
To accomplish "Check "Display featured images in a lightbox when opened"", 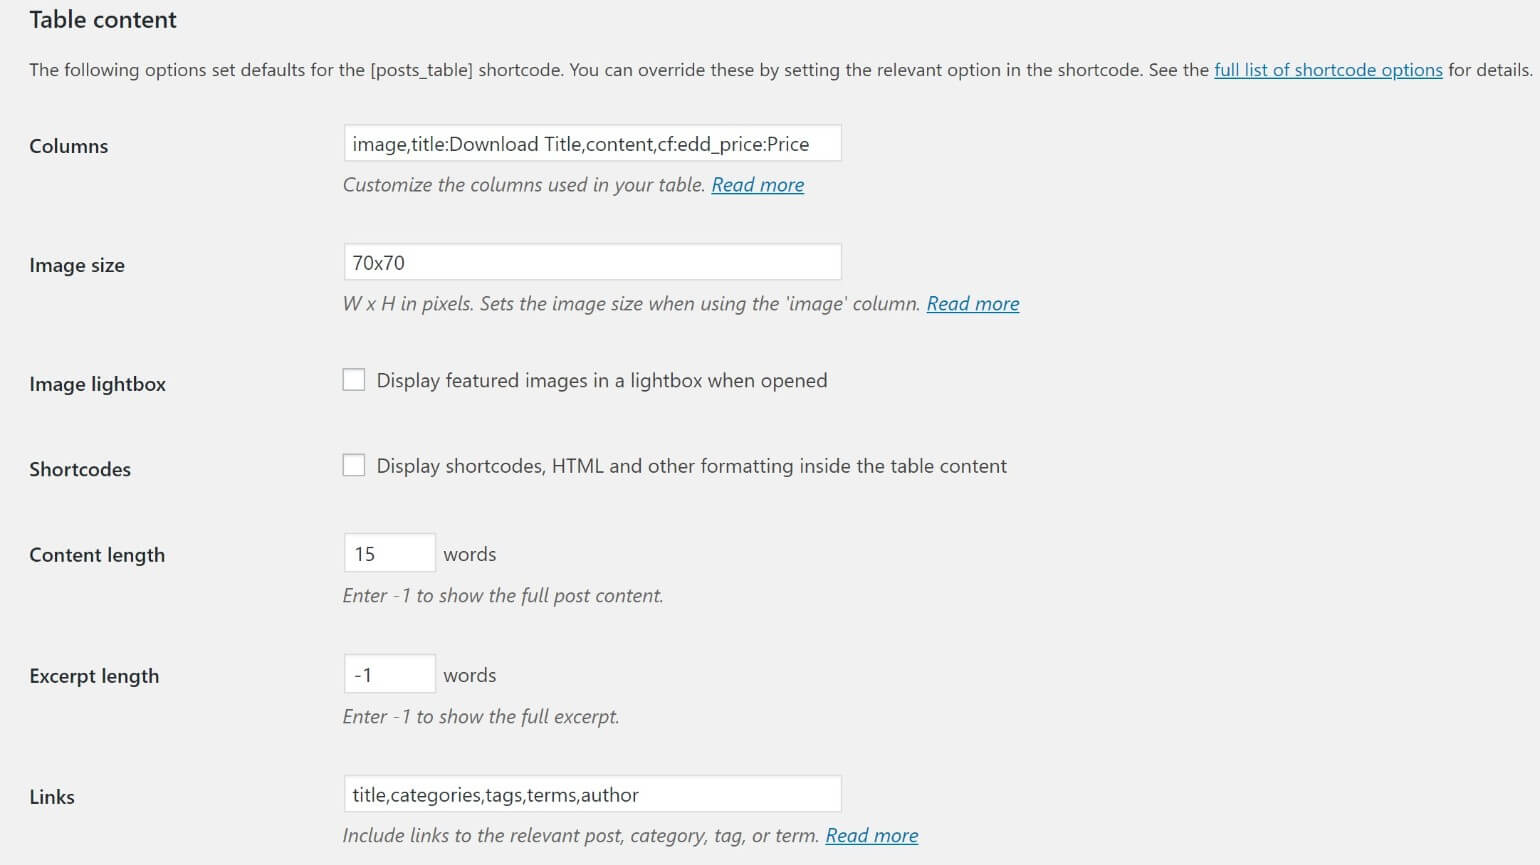I will click(354, 380).
